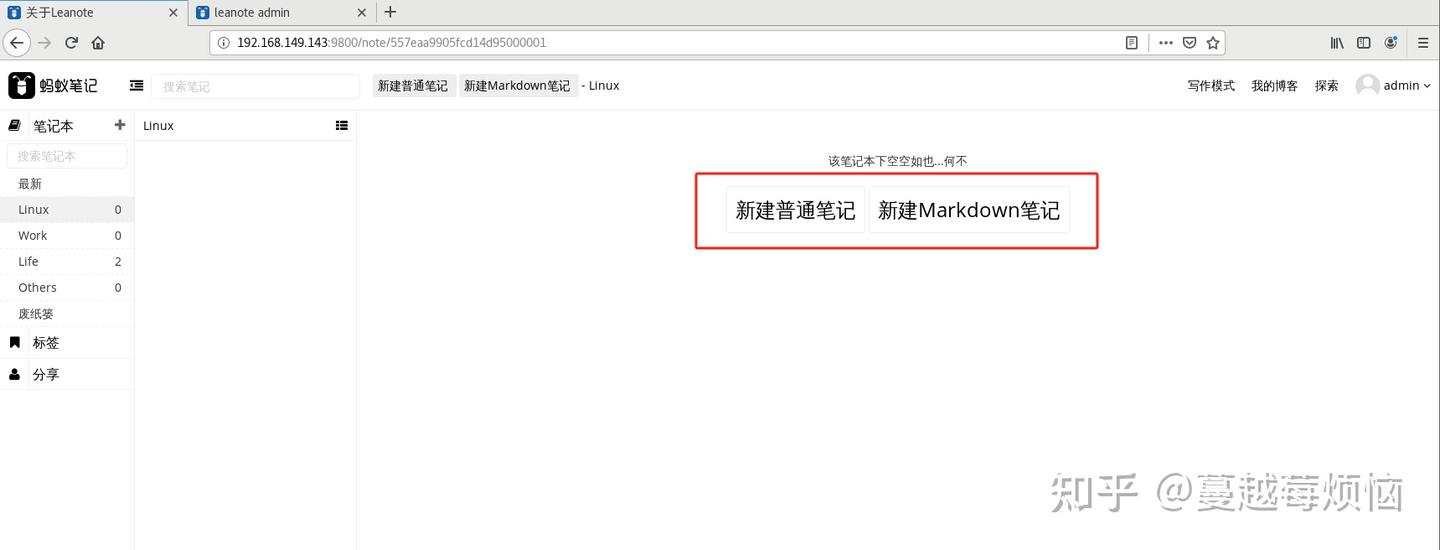The width and height of the screenshot is (1440, 550).
Task: Open the page actions three-dots menu
Action: (x=1166, y=43)
